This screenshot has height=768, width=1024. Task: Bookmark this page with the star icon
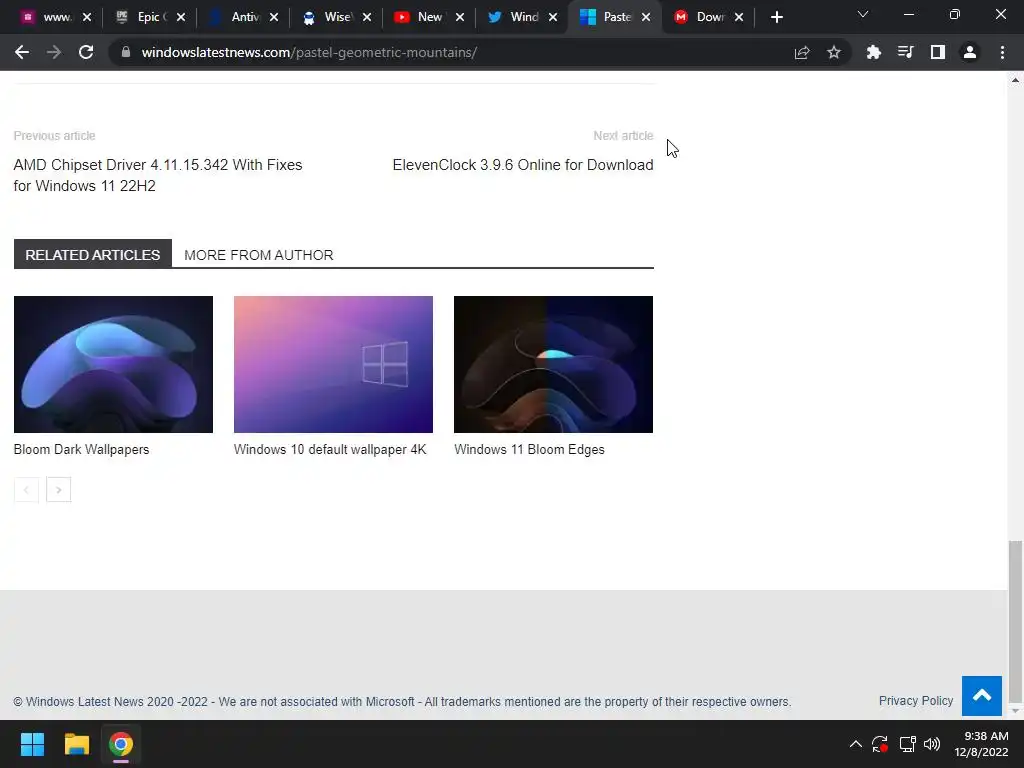coord(834,52)
